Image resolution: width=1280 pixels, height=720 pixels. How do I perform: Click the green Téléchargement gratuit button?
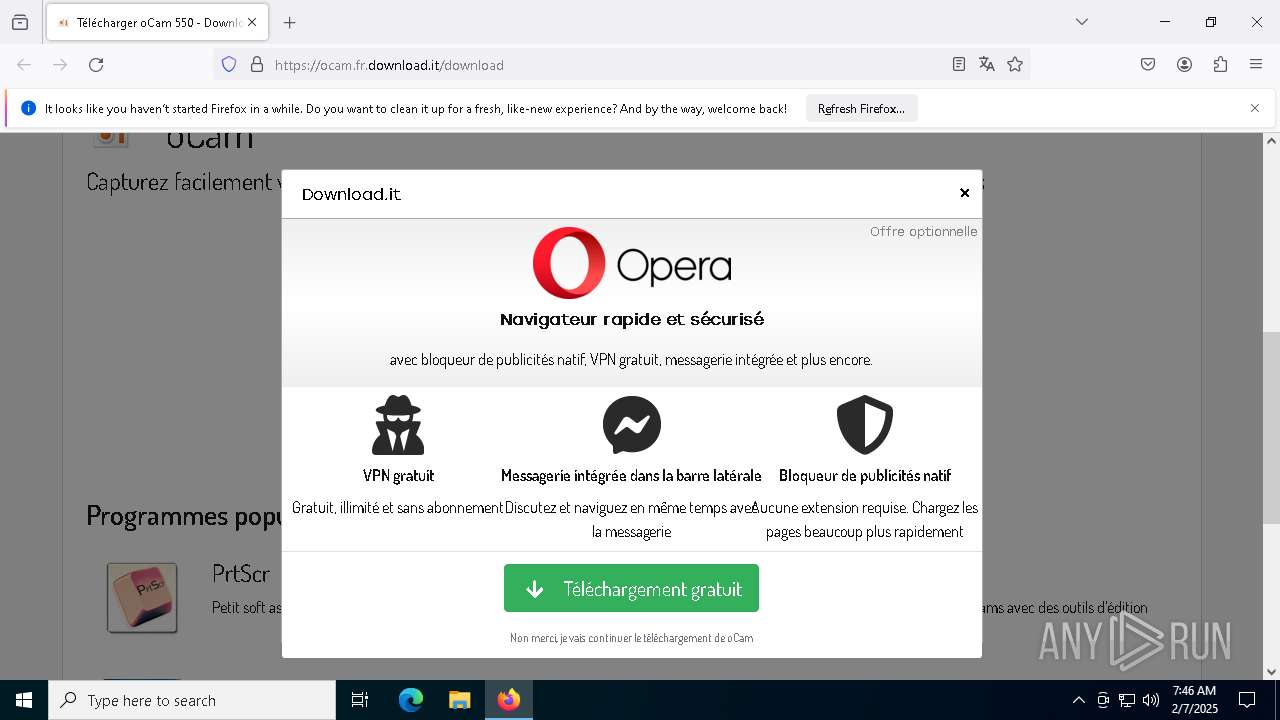(x=631, y=588)
